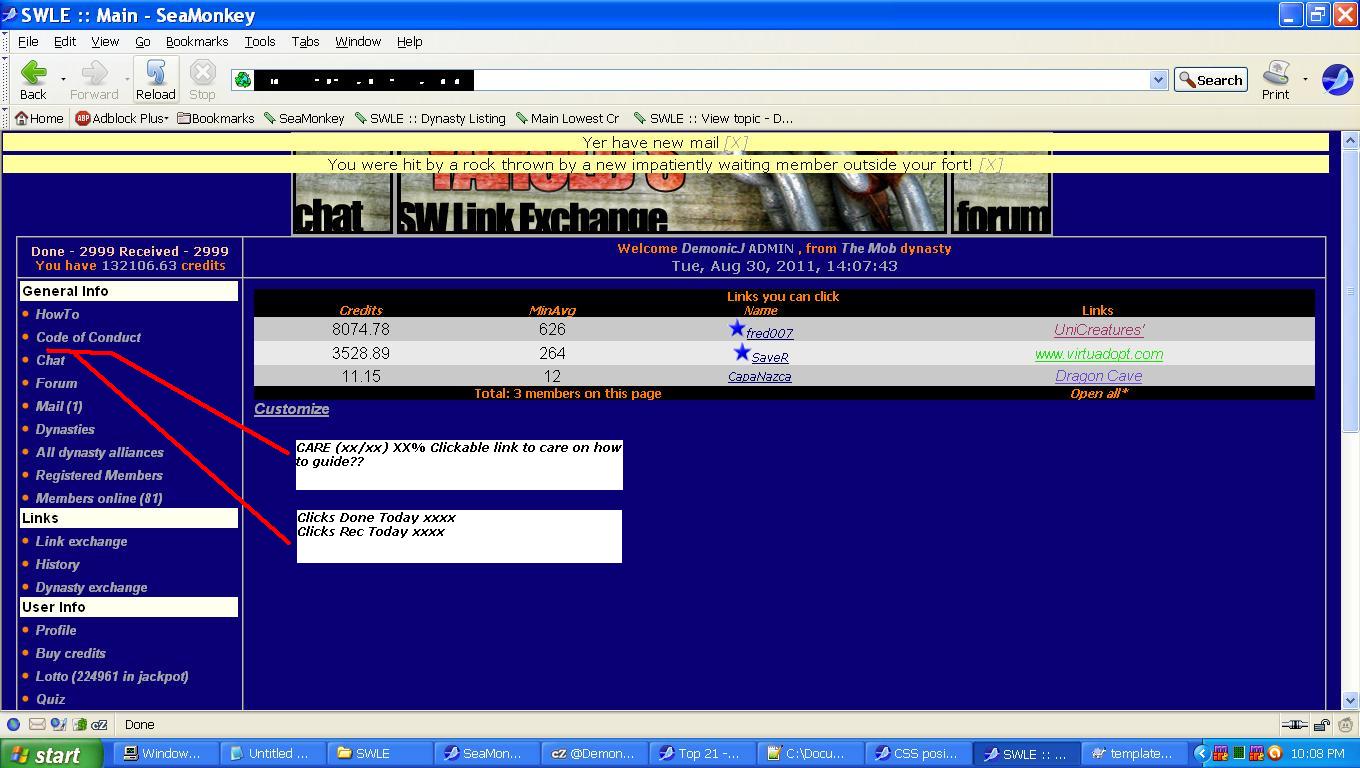Open the Tools menu
Screen dimensions: 1360x768
tap(259, 41)
